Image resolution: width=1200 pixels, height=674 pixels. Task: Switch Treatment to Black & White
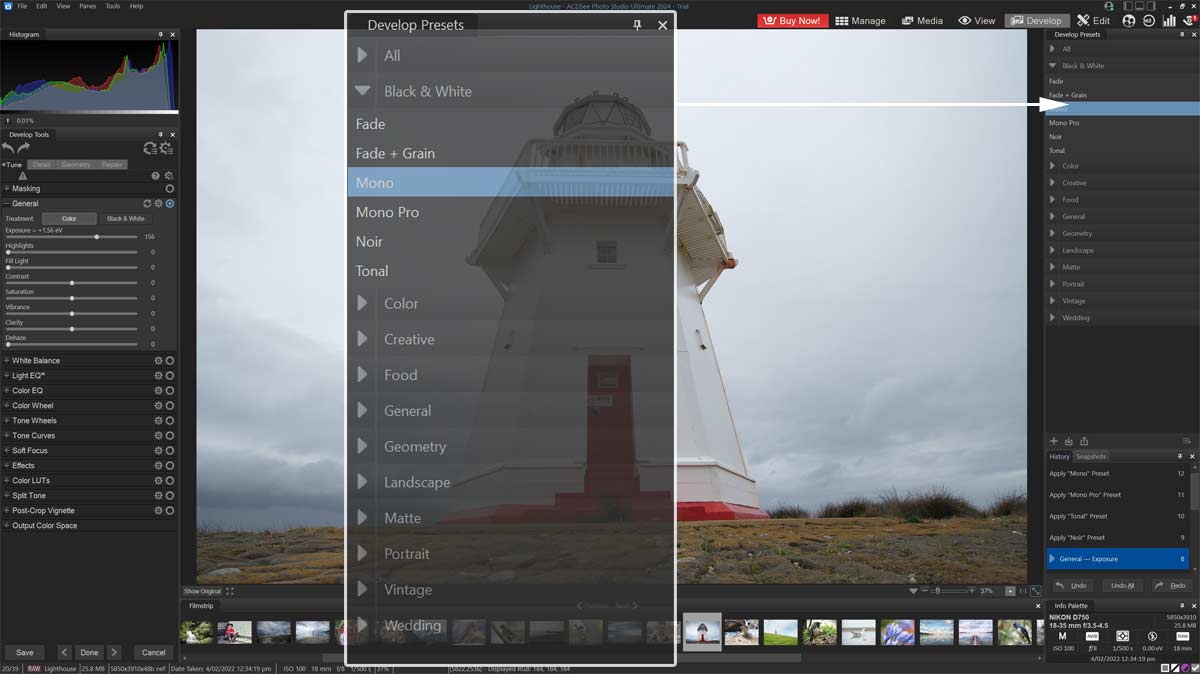tap(125, 217)
